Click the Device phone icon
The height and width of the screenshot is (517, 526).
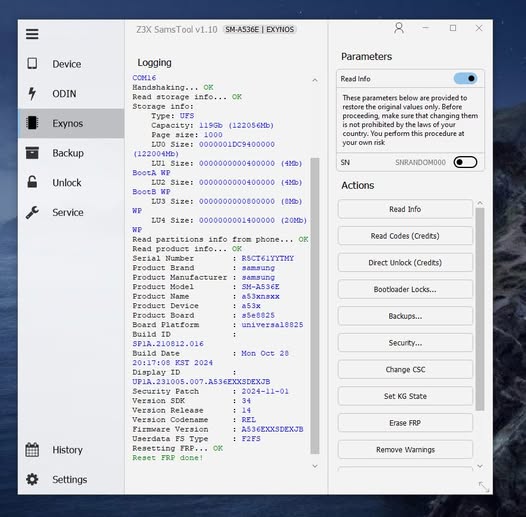32,63
